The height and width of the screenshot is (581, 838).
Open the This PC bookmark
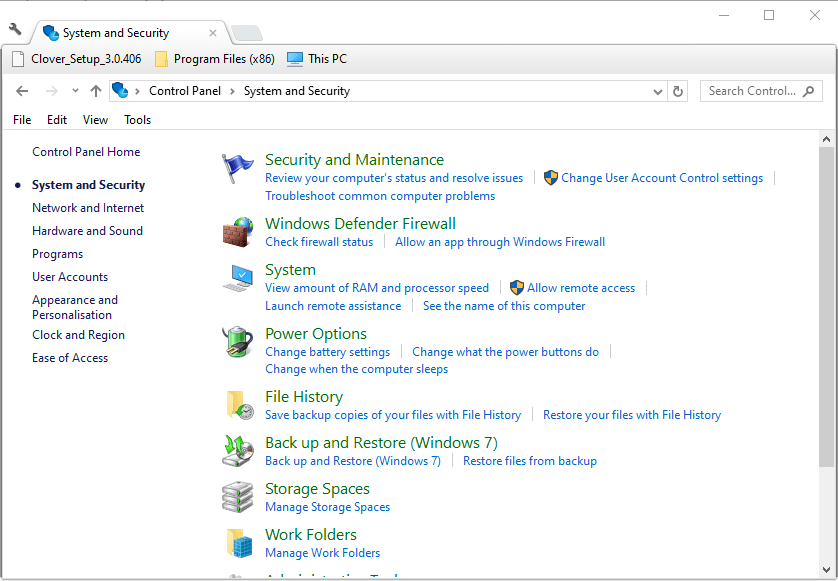coord(317,59)
